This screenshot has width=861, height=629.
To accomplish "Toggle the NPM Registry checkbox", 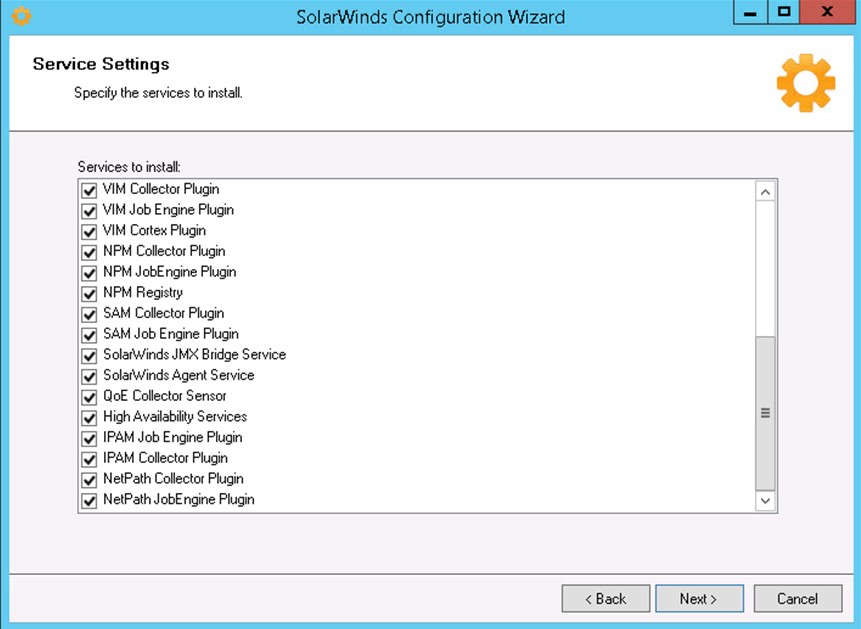I will point(90,293).
